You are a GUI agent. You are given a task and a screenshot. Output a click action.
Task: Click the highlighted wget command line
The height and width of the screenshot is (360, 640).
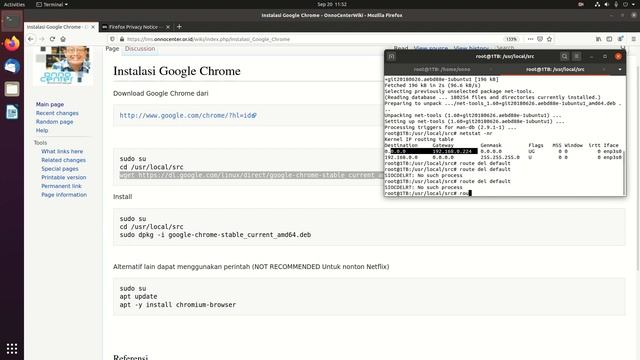pyautogui.click(x=251, y=175)
